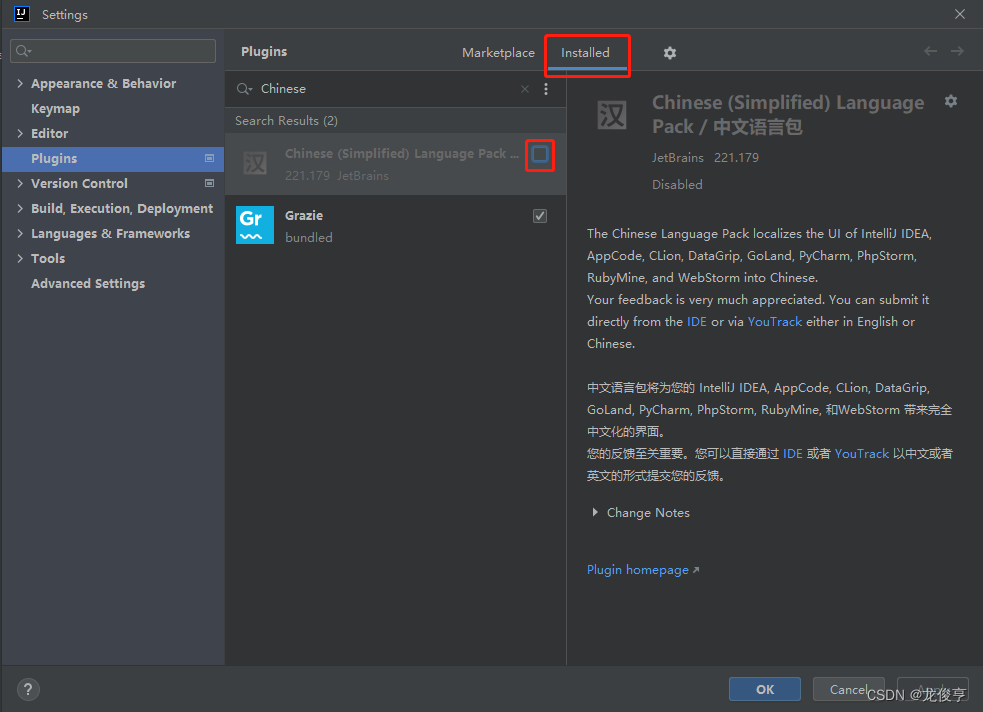Open Advanced Settings page
The width and height of the screenshot is (983, 712).
[x=88, y=283]
